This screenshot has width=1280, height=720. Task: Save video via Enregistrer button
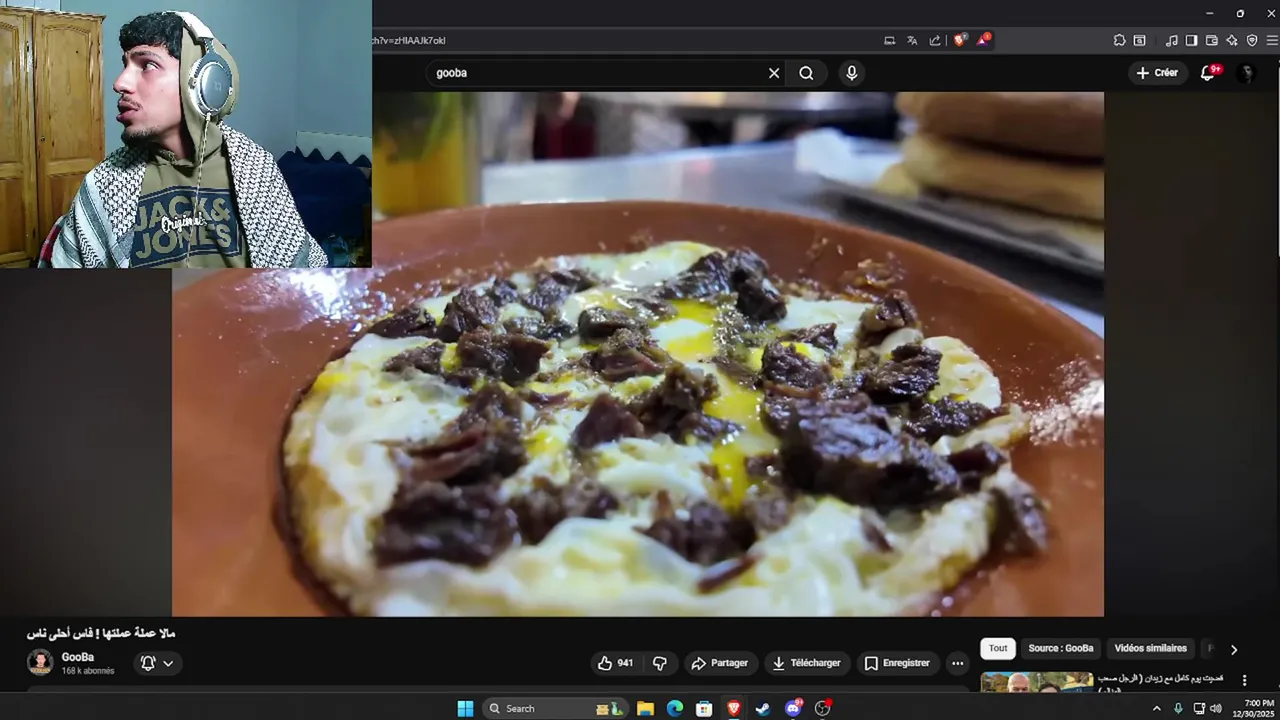tap(897, 663)
